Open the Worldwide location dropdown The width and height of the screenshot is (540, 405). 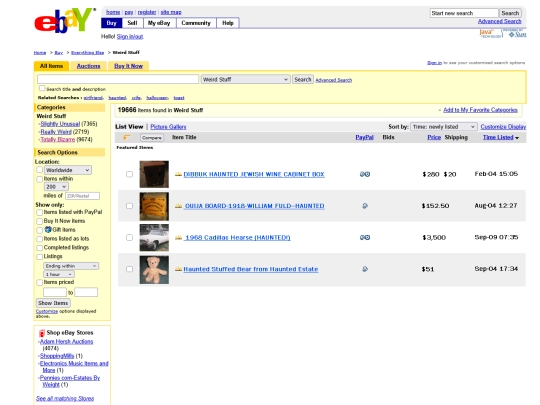click(68, 170)
